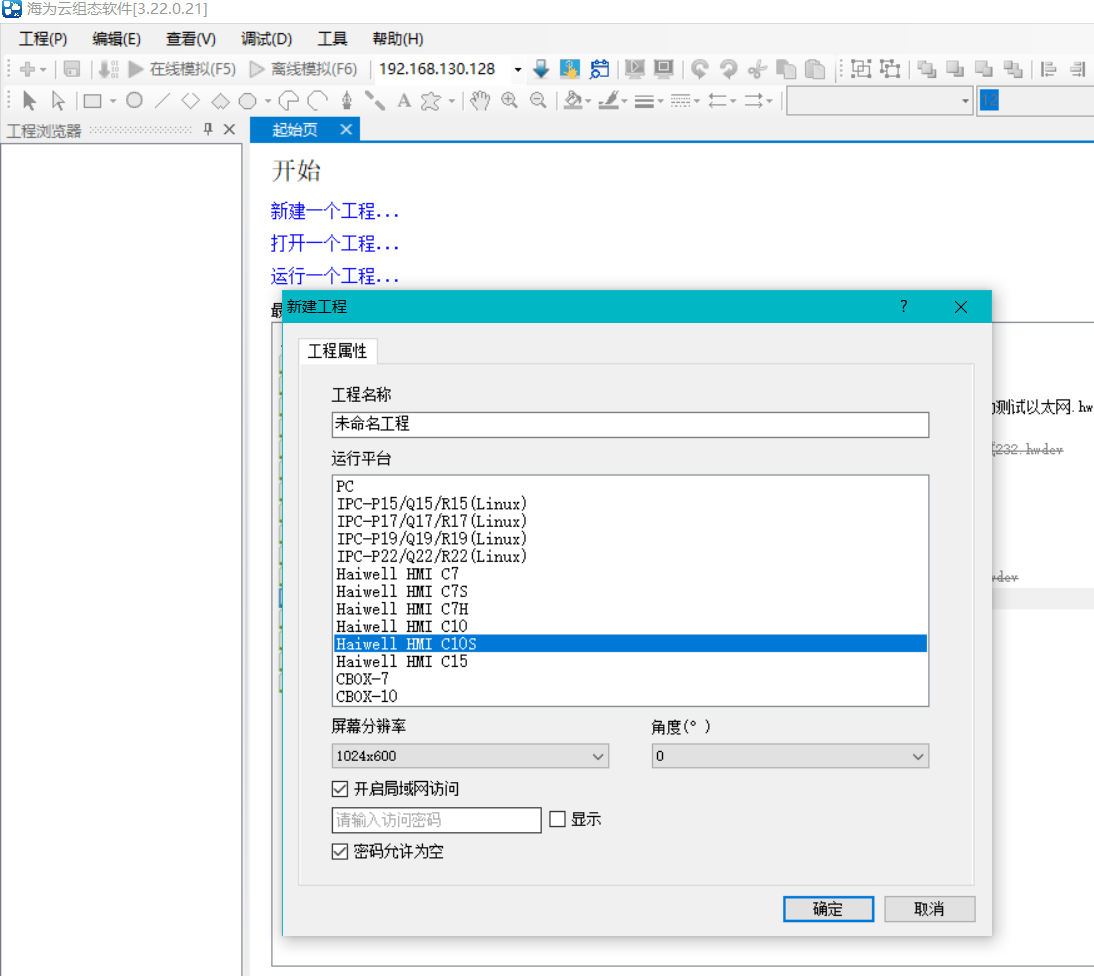Select the rectangle drawing tool

(92, 101)
